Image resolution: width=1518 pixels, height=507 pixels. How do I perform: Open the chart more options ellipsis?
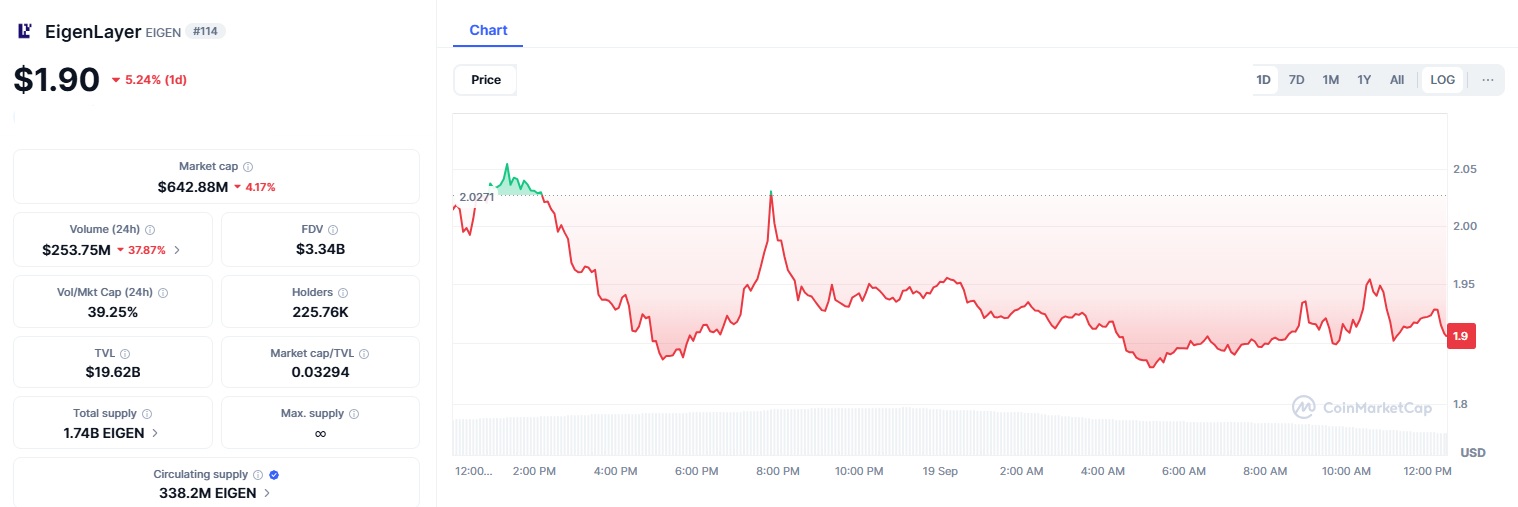click(x=1488, y=80)
